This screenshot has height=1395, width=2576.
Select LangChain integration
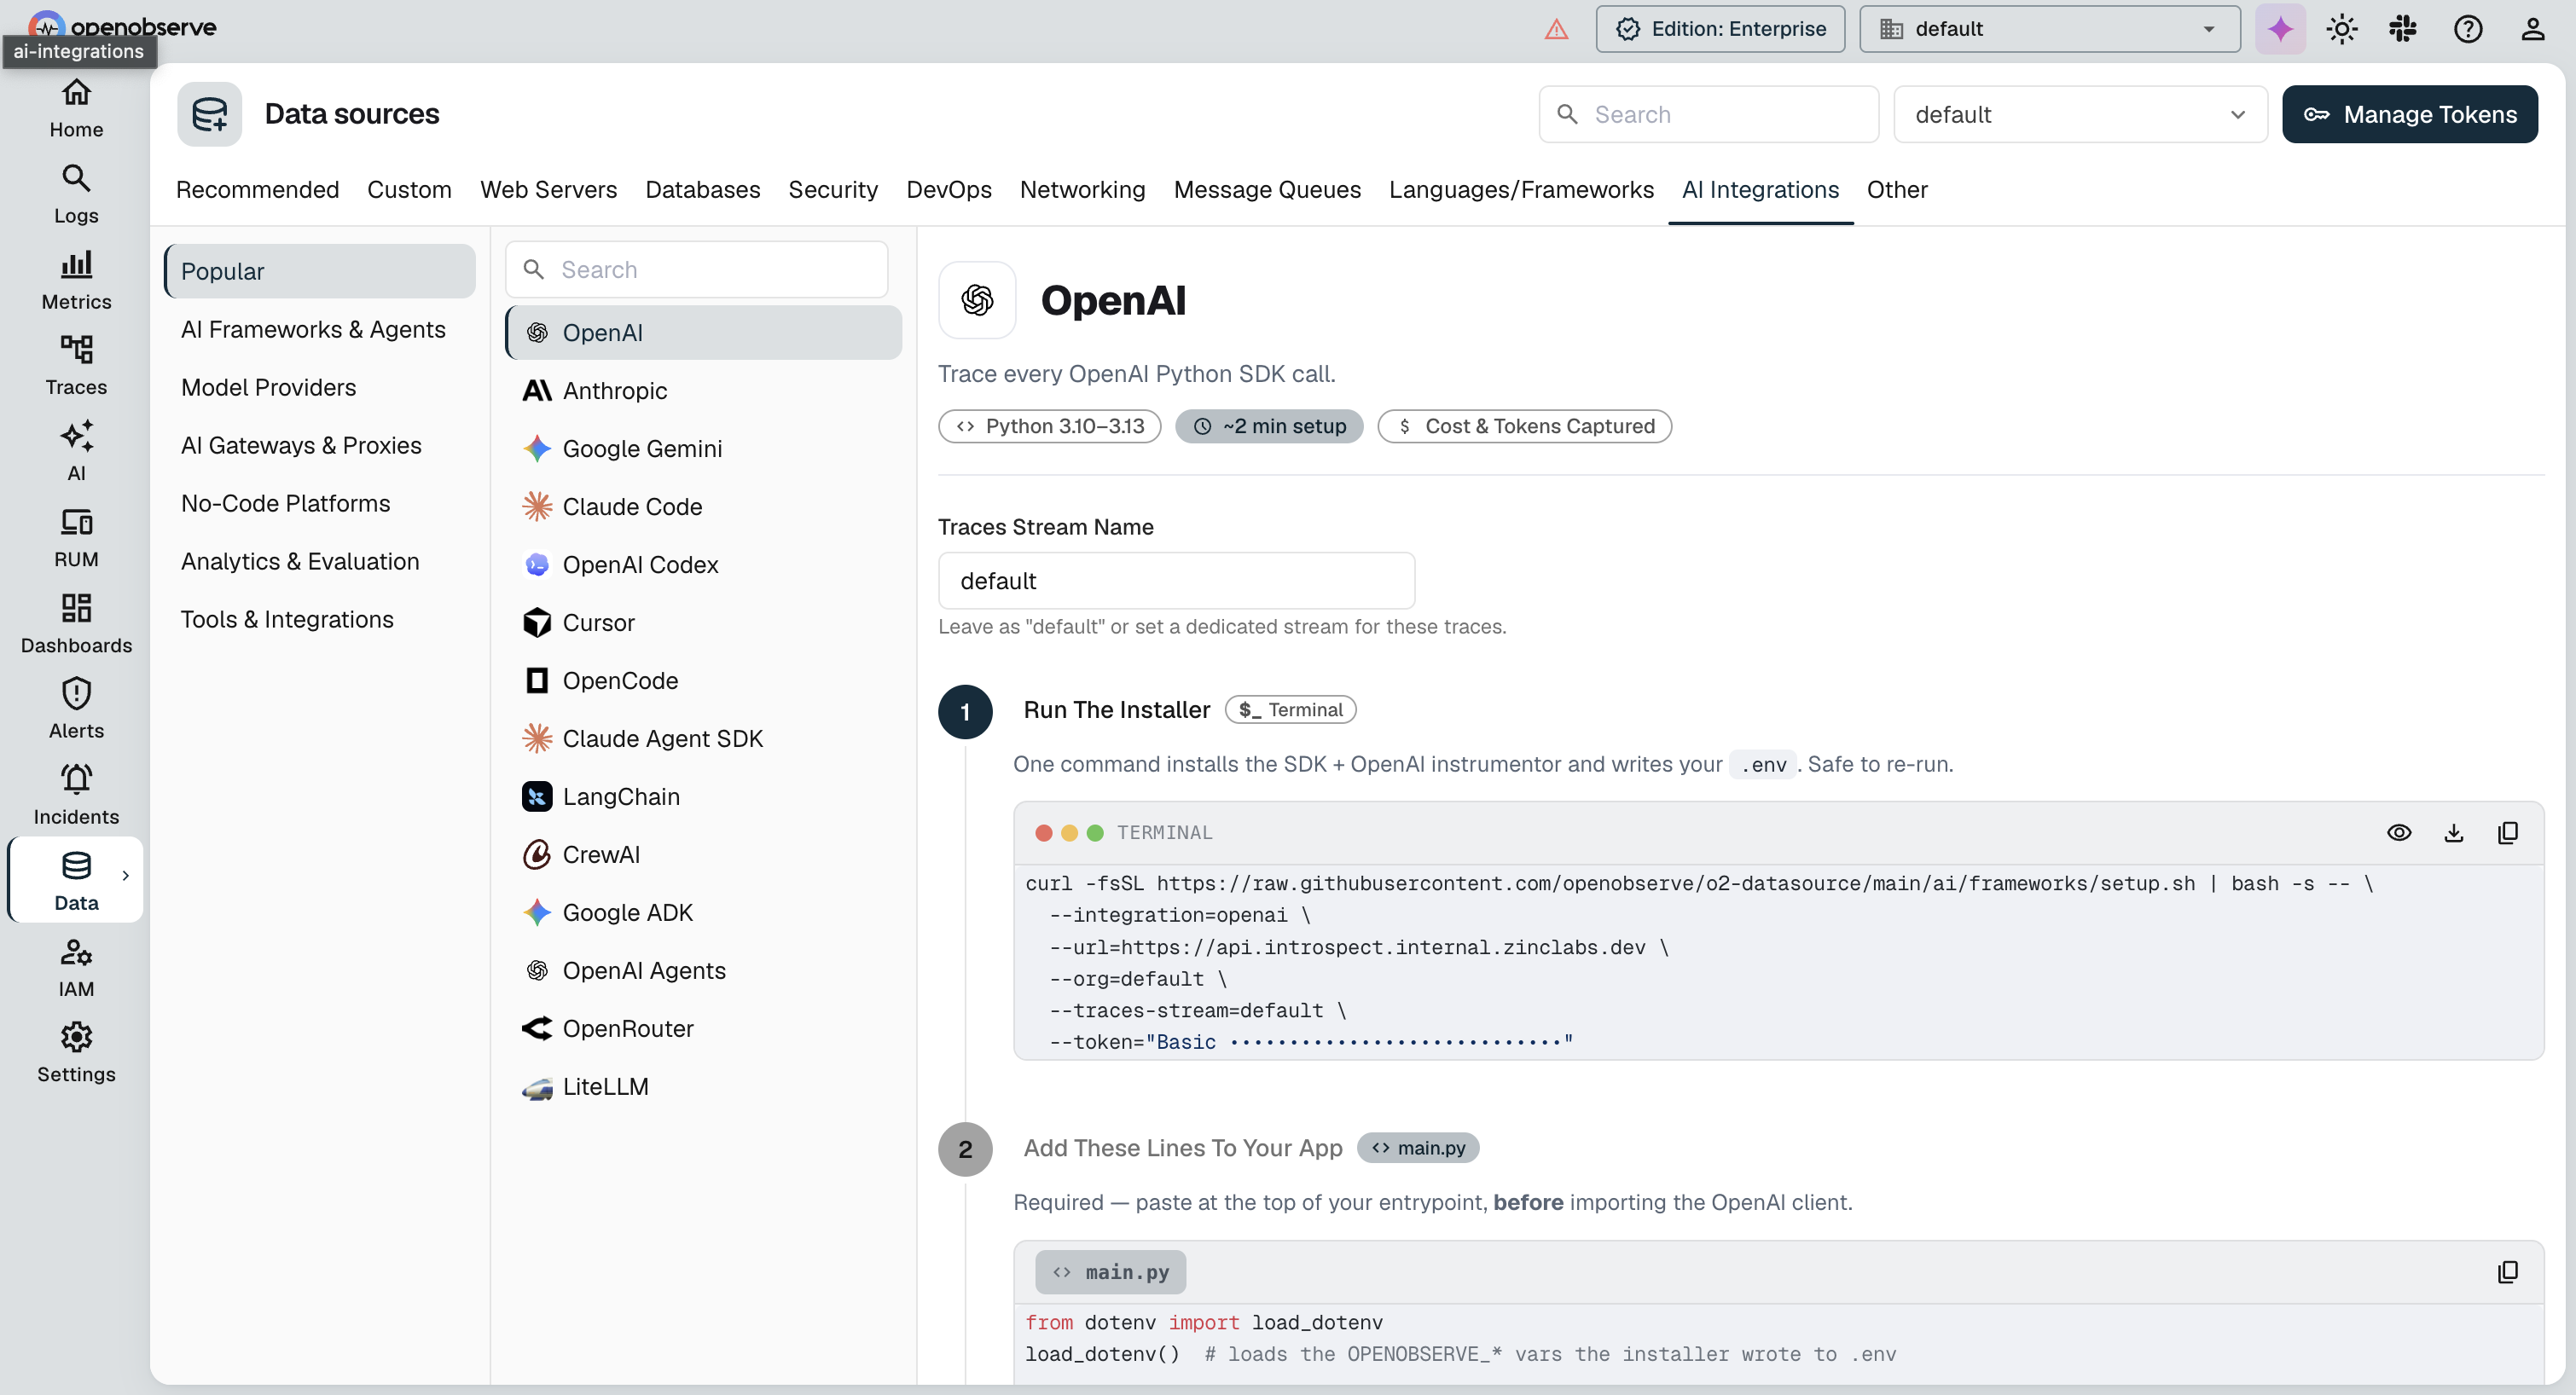[703, 796]
